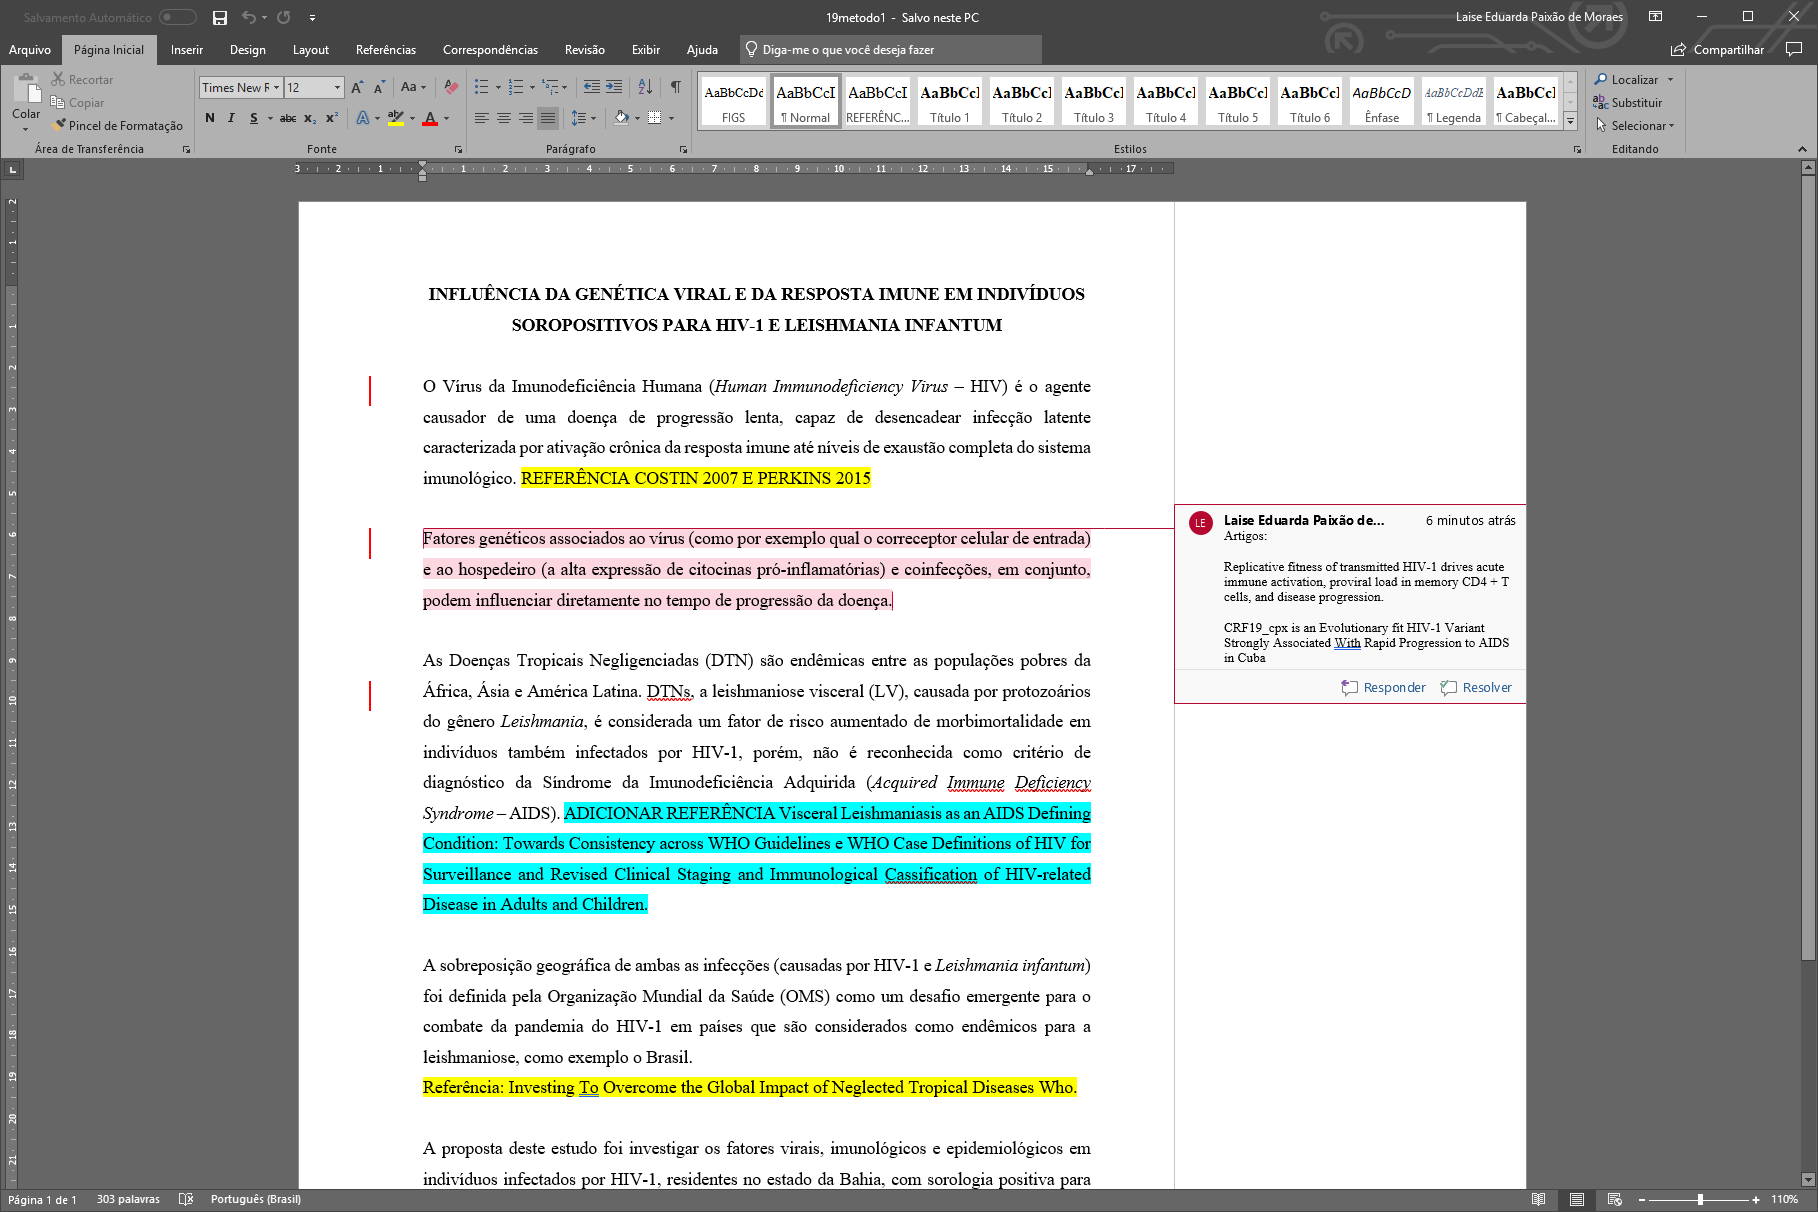Apply the Ênfase style

1382,102
